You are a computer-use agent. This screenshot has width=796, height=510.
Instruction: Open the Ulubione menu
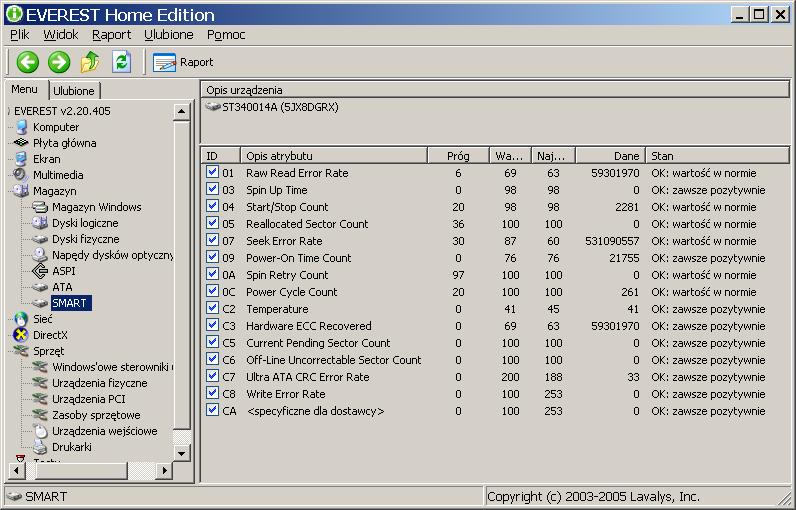[169, 35]
